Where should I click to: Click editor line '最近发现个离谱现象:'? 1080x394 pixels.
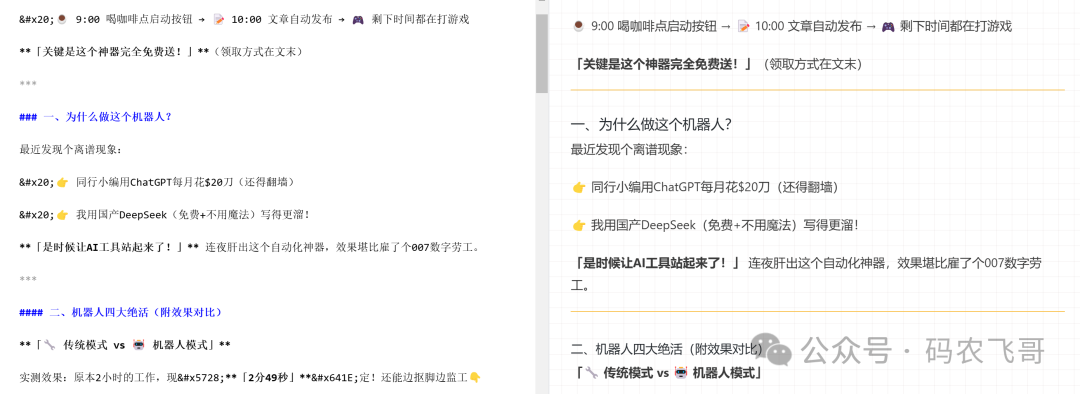pos(70,149)
